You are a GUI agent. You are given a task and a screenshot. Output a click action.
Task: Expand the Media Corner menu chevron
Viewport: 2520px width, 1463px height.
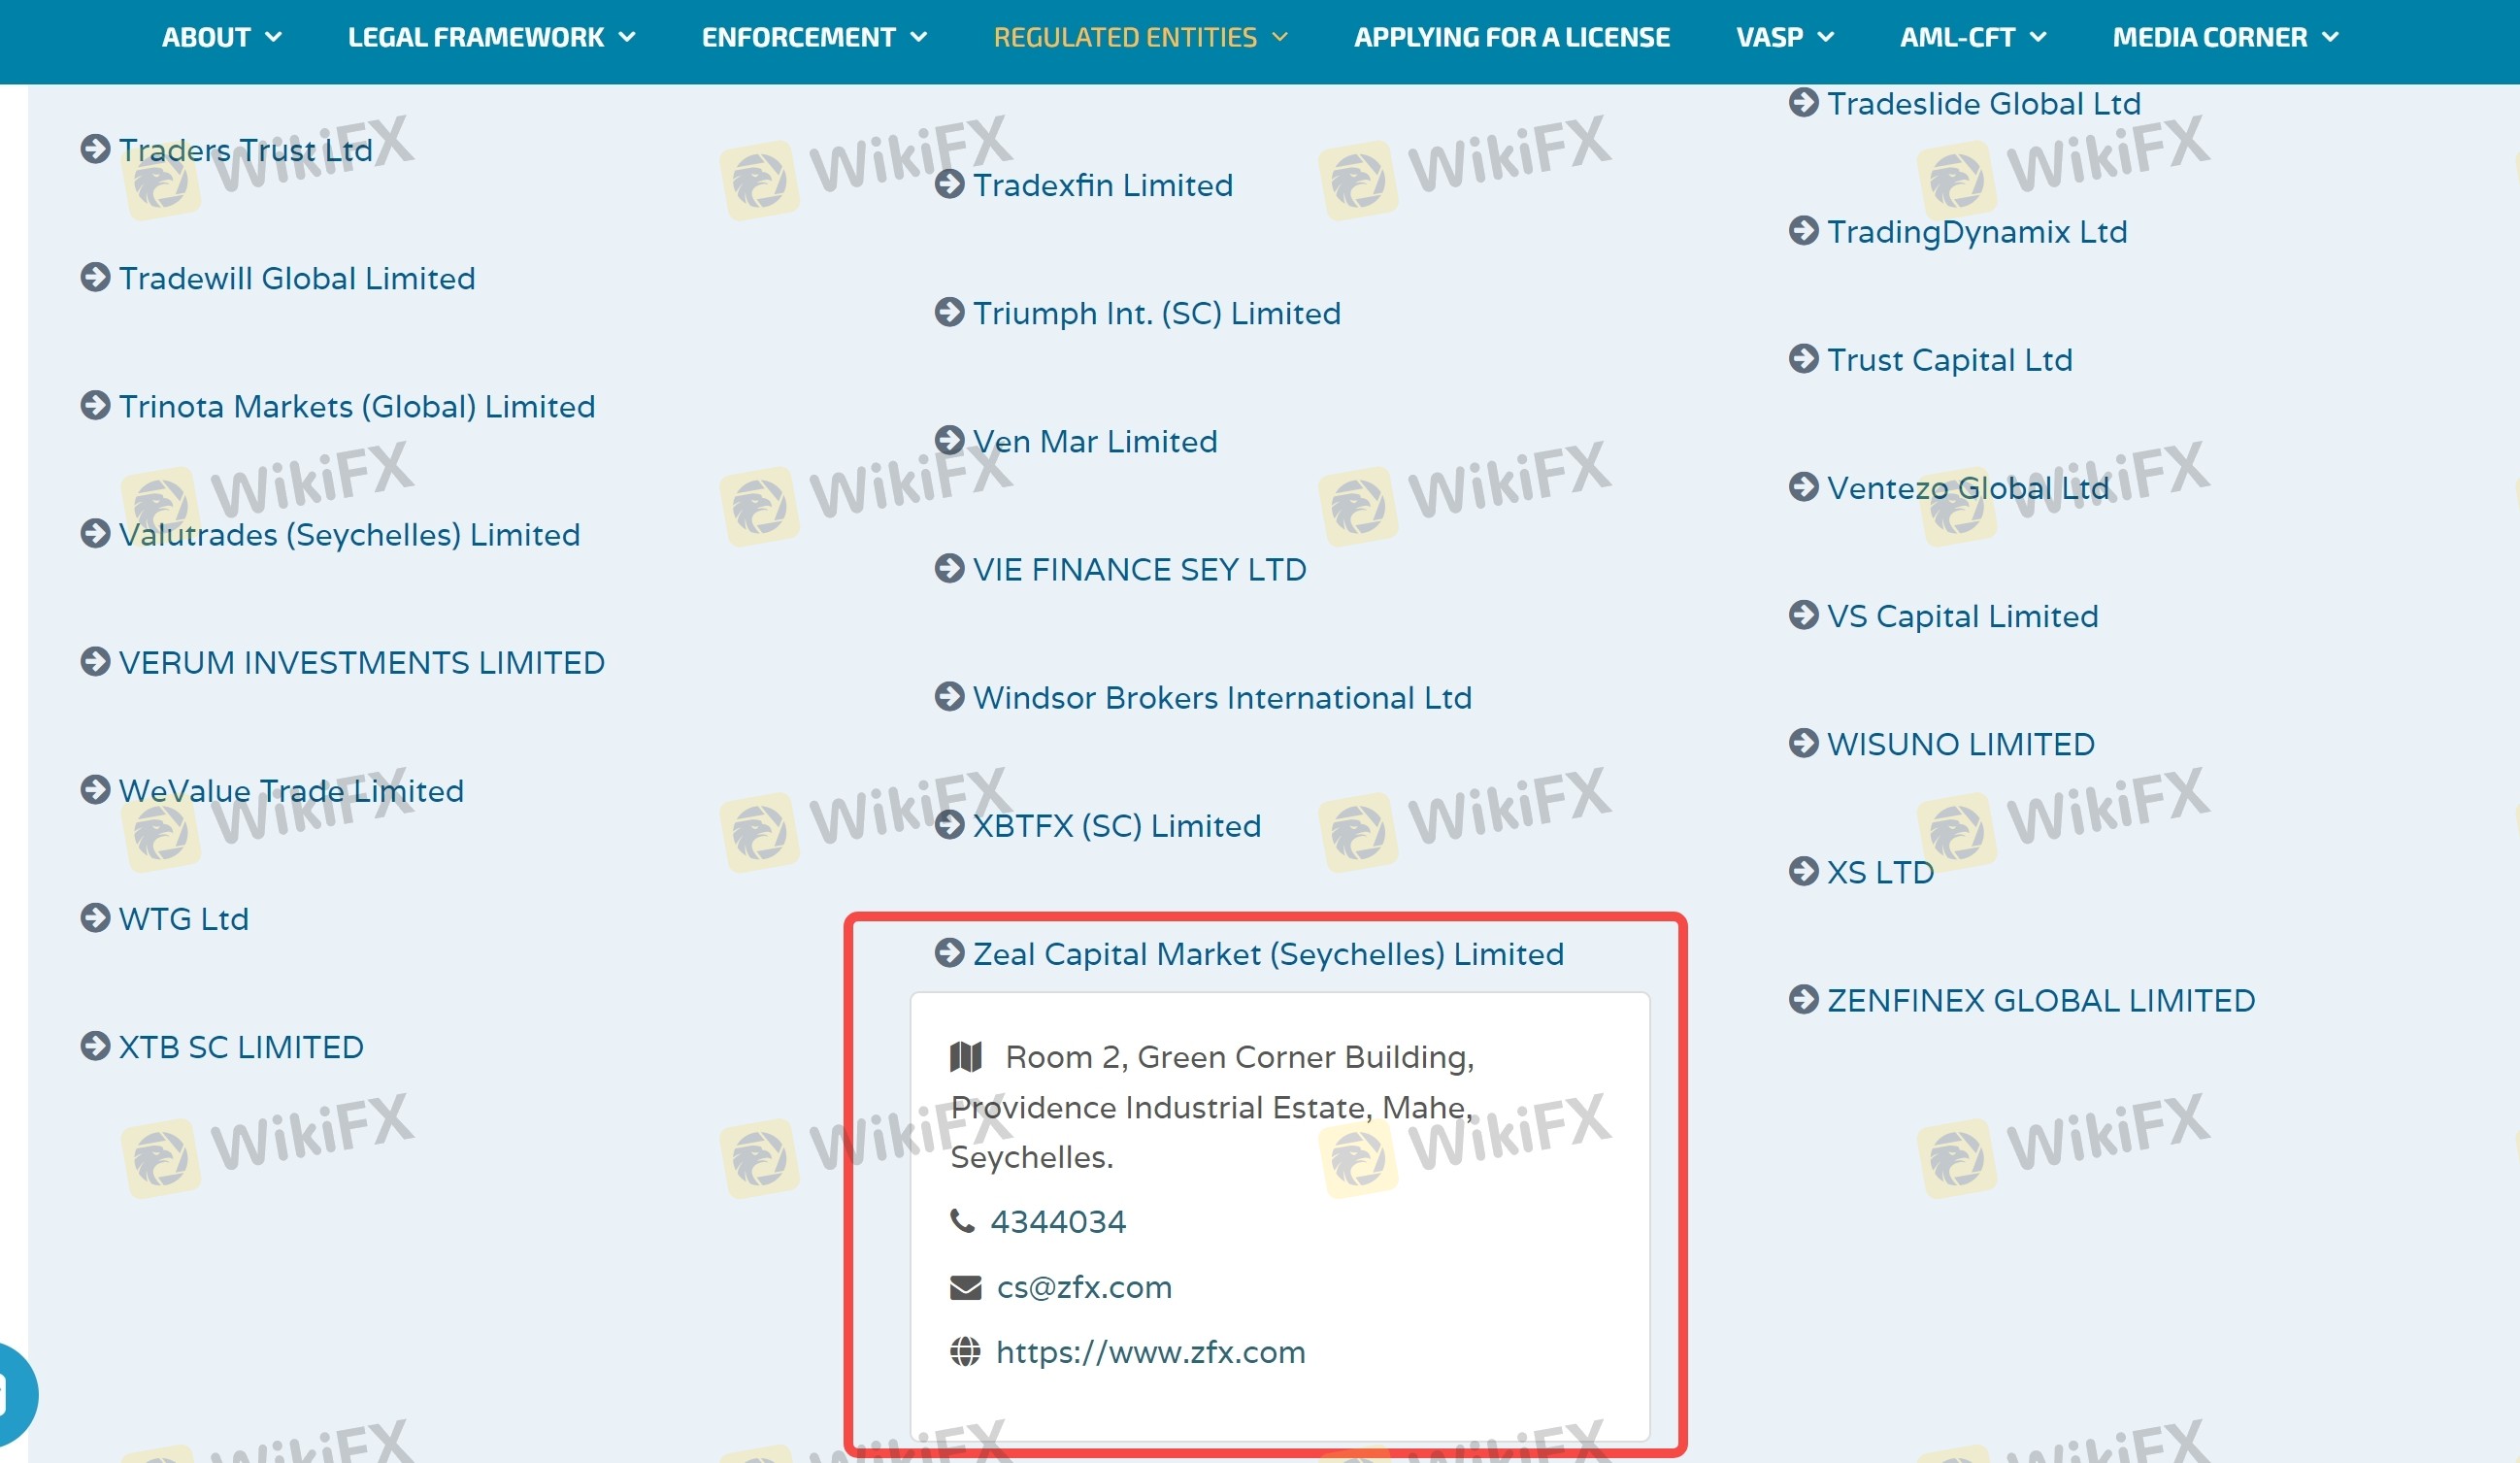tap(2330, 38)
